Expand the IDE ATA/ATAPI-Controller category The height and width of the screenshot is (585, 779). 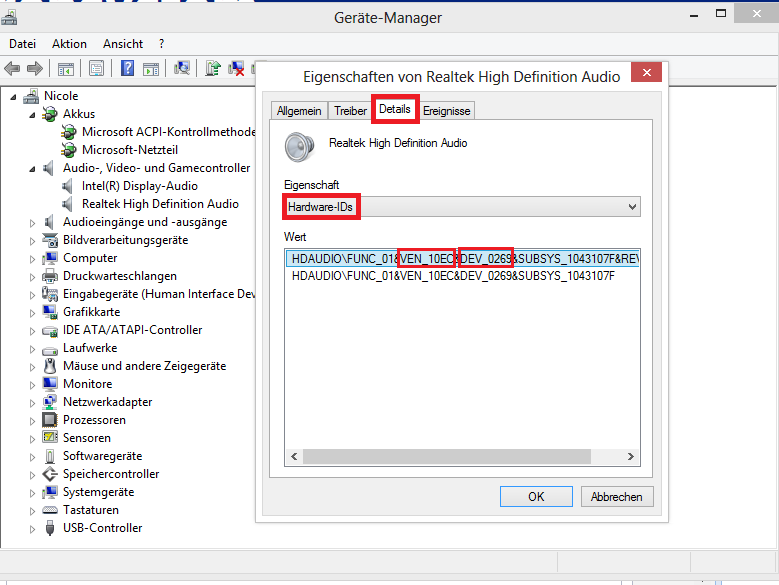(x=32, y=331)
